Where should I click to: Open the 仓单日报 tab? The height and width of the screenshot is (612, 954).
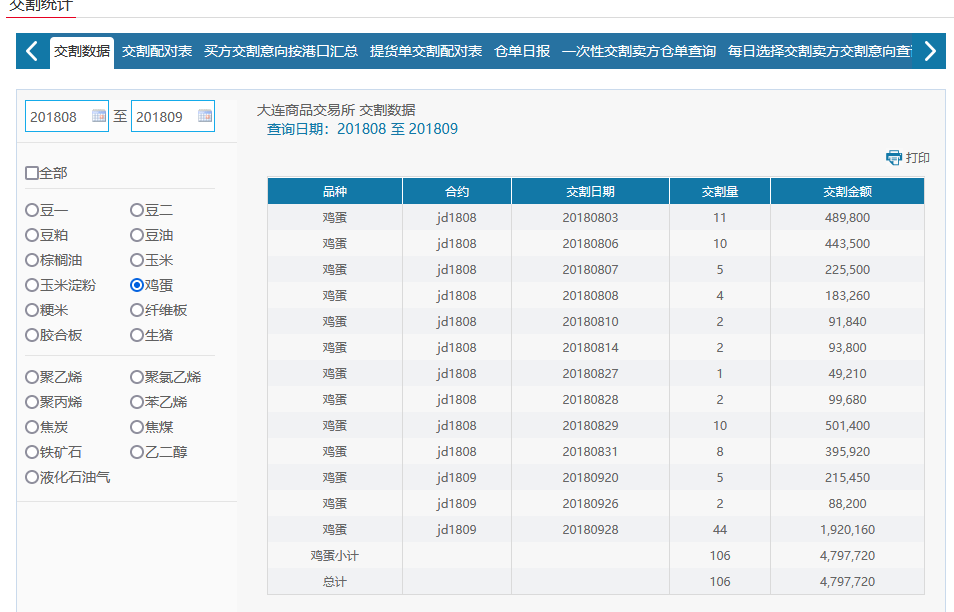(522, 51)
